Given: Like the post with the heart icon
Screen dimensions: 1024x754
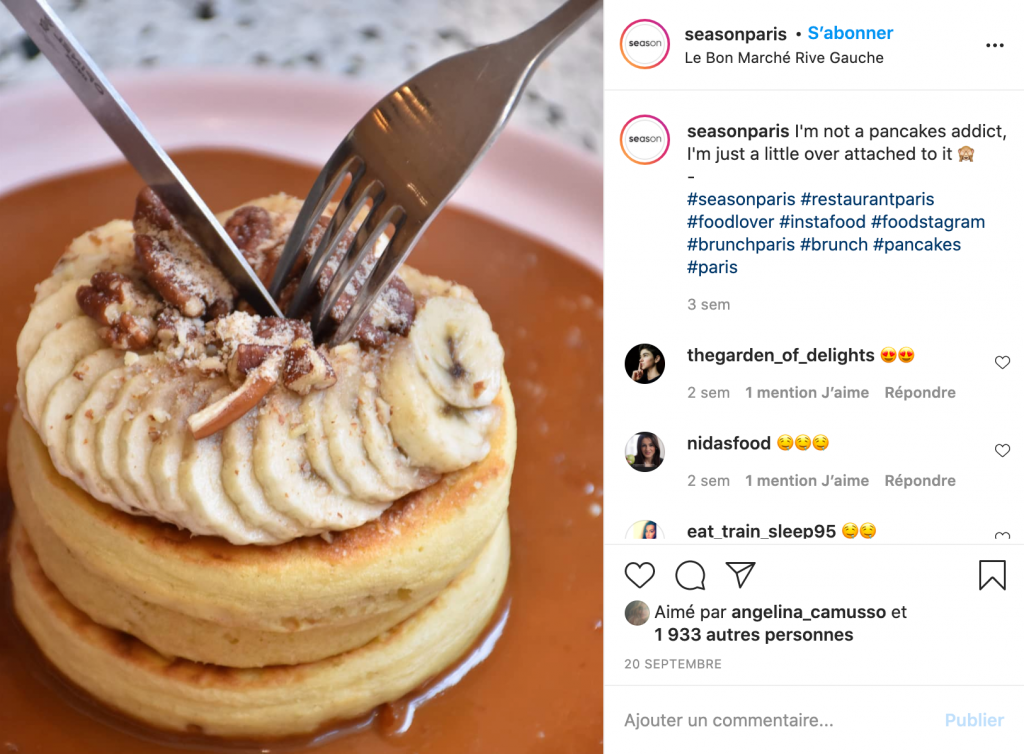Looking at the screenshot, I should pos(639,575).
